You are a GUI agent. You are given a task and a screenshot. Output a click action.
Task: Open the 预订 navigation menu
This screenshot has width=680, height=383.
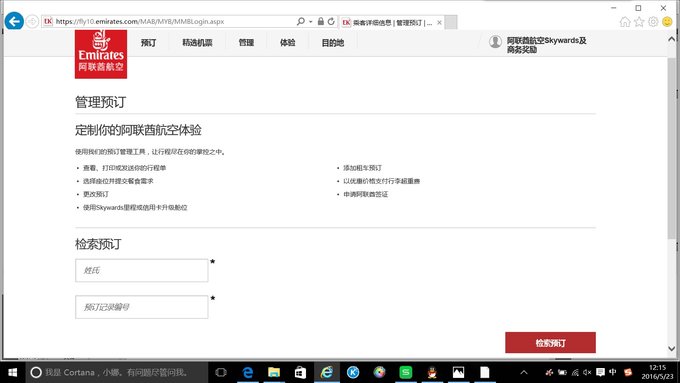[148, 43]
